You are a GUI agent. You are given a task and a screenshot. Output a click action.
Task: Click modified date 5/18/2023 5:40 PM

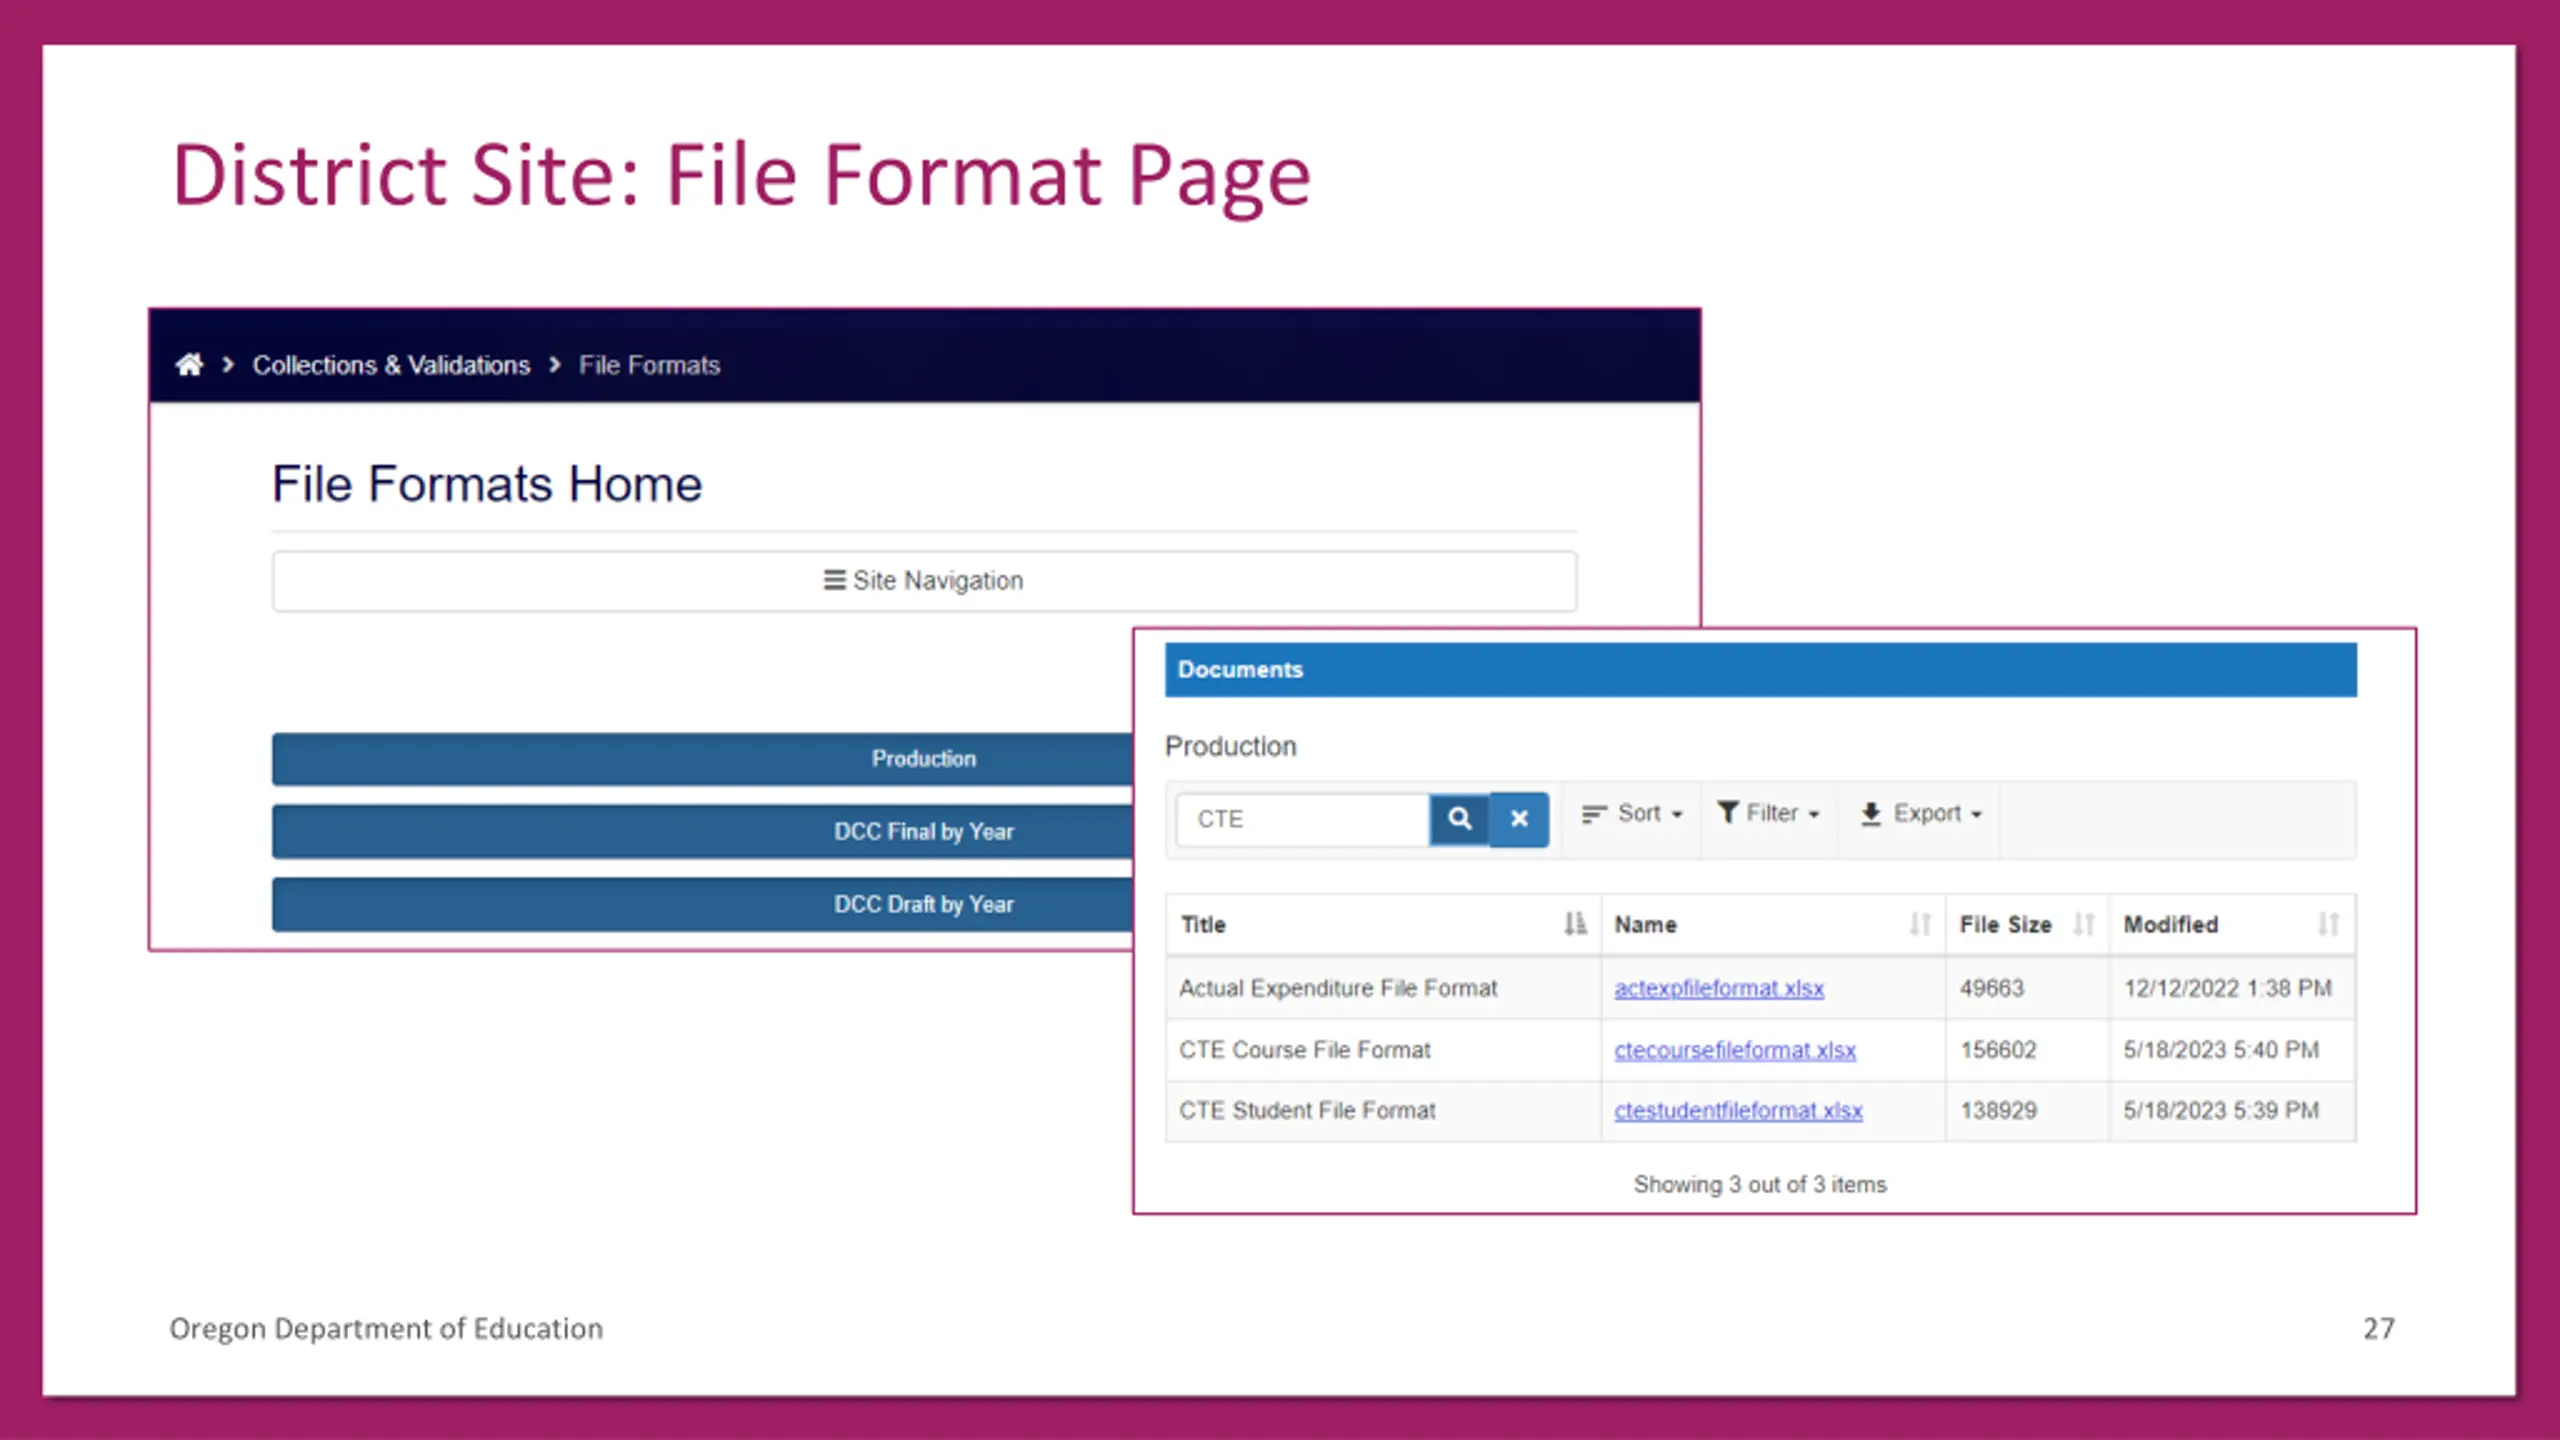pos(2221,1050)
